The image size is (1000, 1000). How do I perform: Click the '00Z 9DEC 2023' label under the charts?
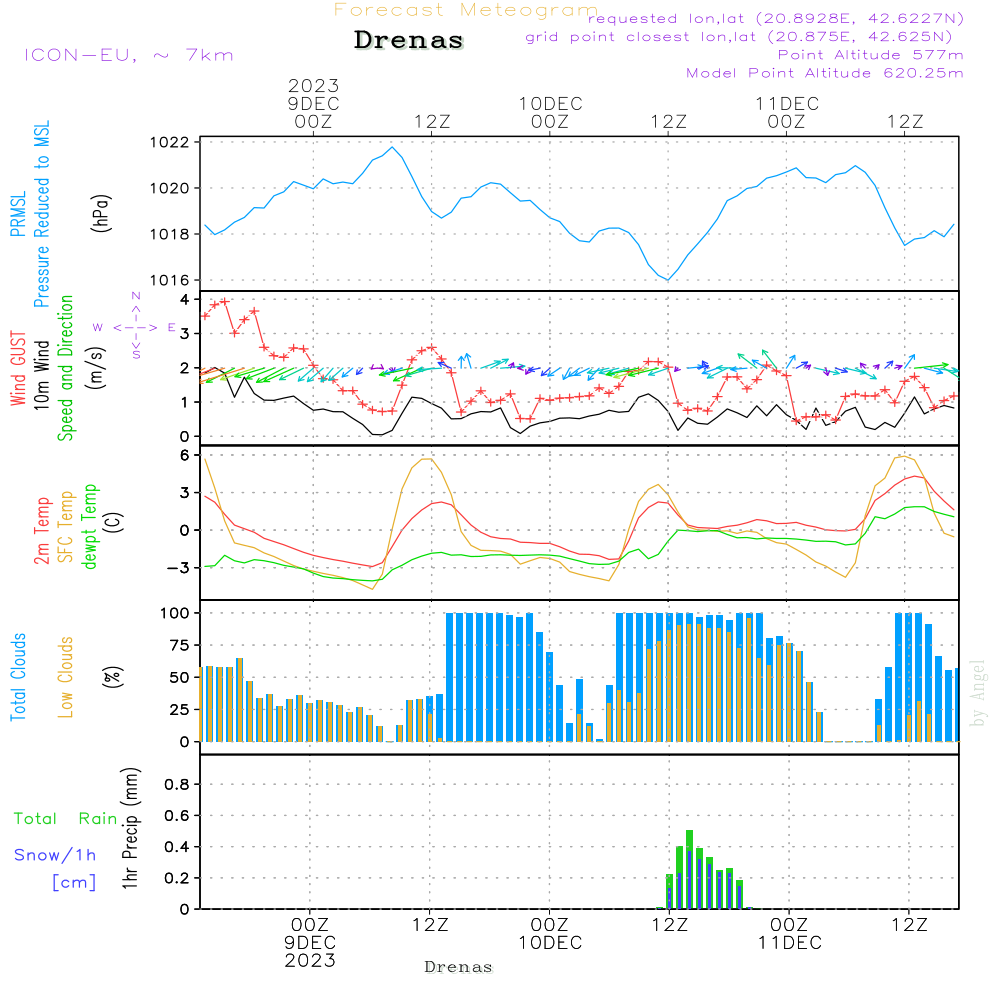click(x=310, y=943)
